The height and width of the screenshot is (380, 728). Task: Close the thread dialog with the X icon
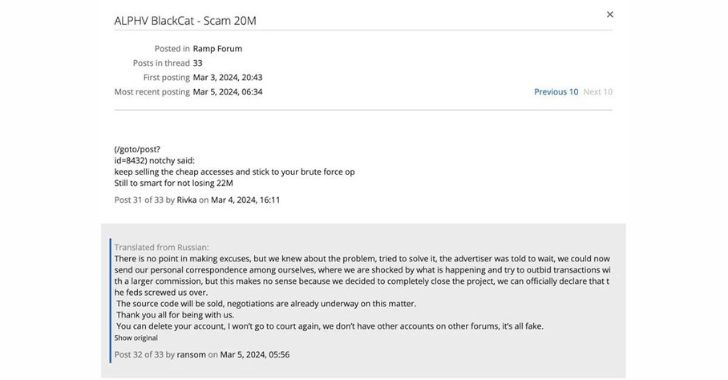[610, 14]
